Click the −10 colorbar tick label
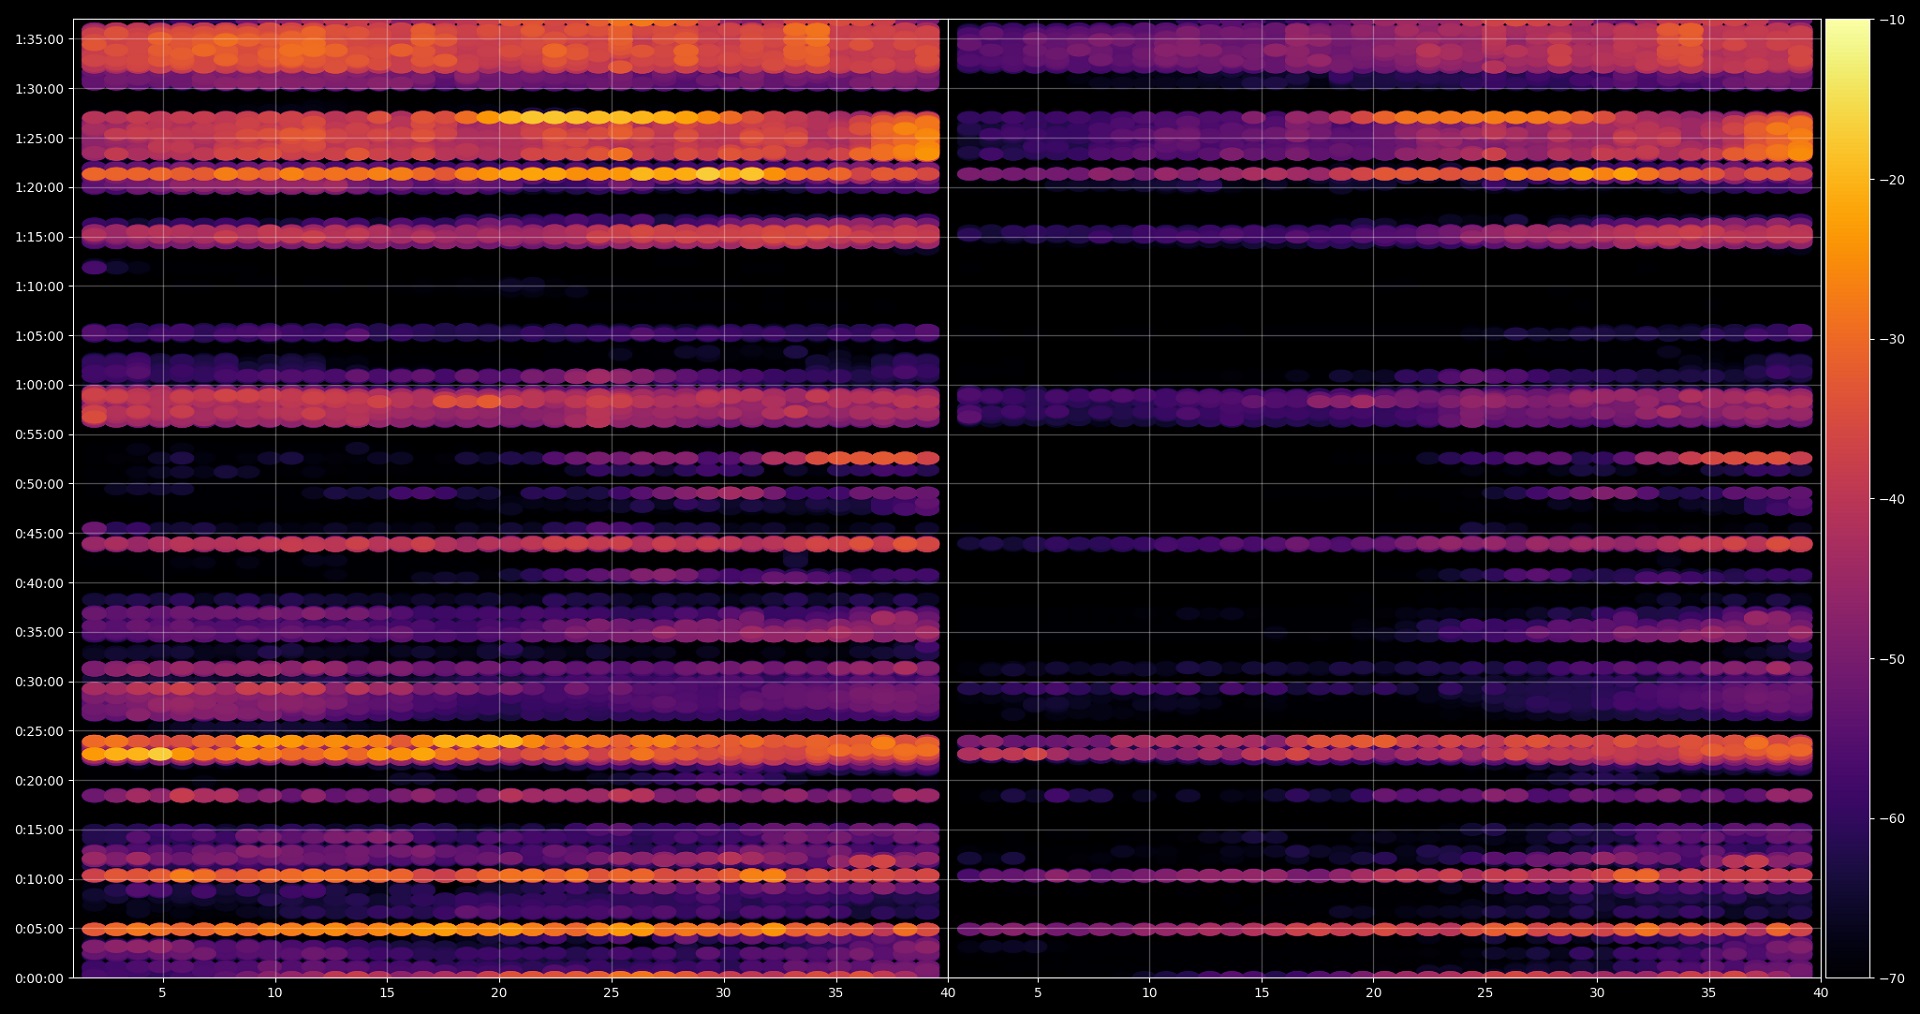 (x=1892, y=20)
